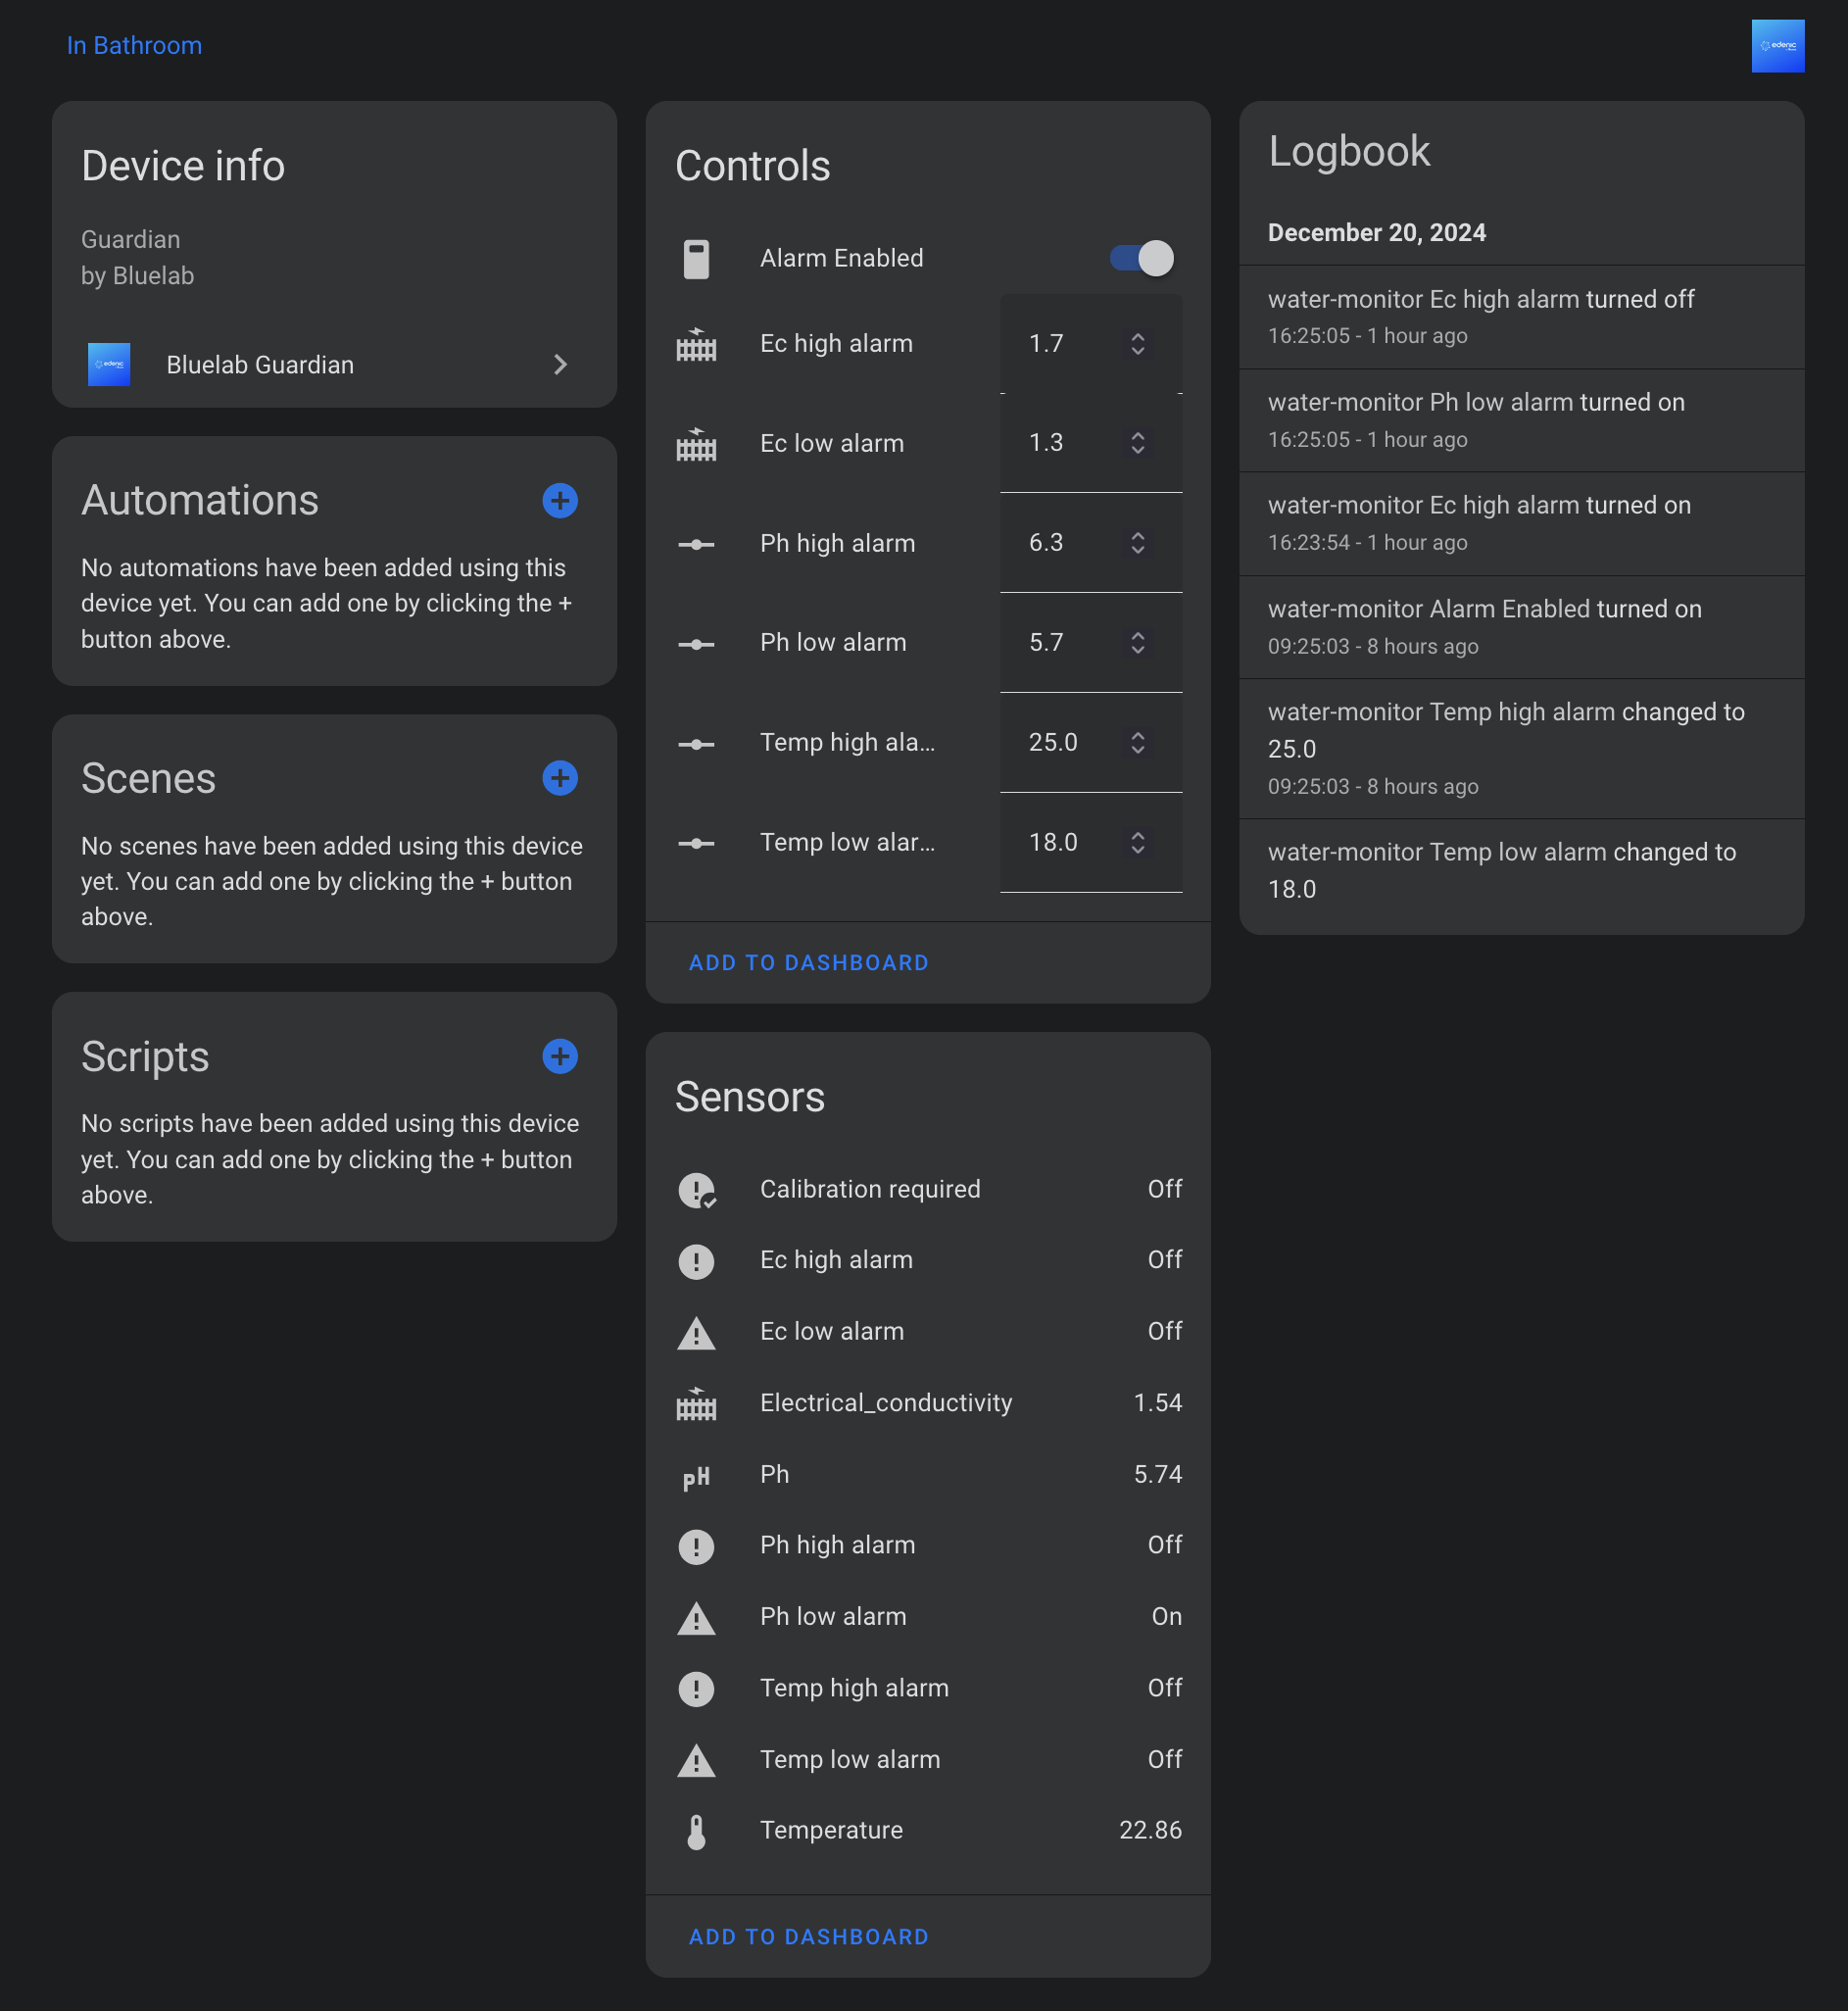The width and height of the screenshot is (1848, 2011).
Task: Click the Ec low alarm stepper arrows
Action: click(x=1137, y=443)
